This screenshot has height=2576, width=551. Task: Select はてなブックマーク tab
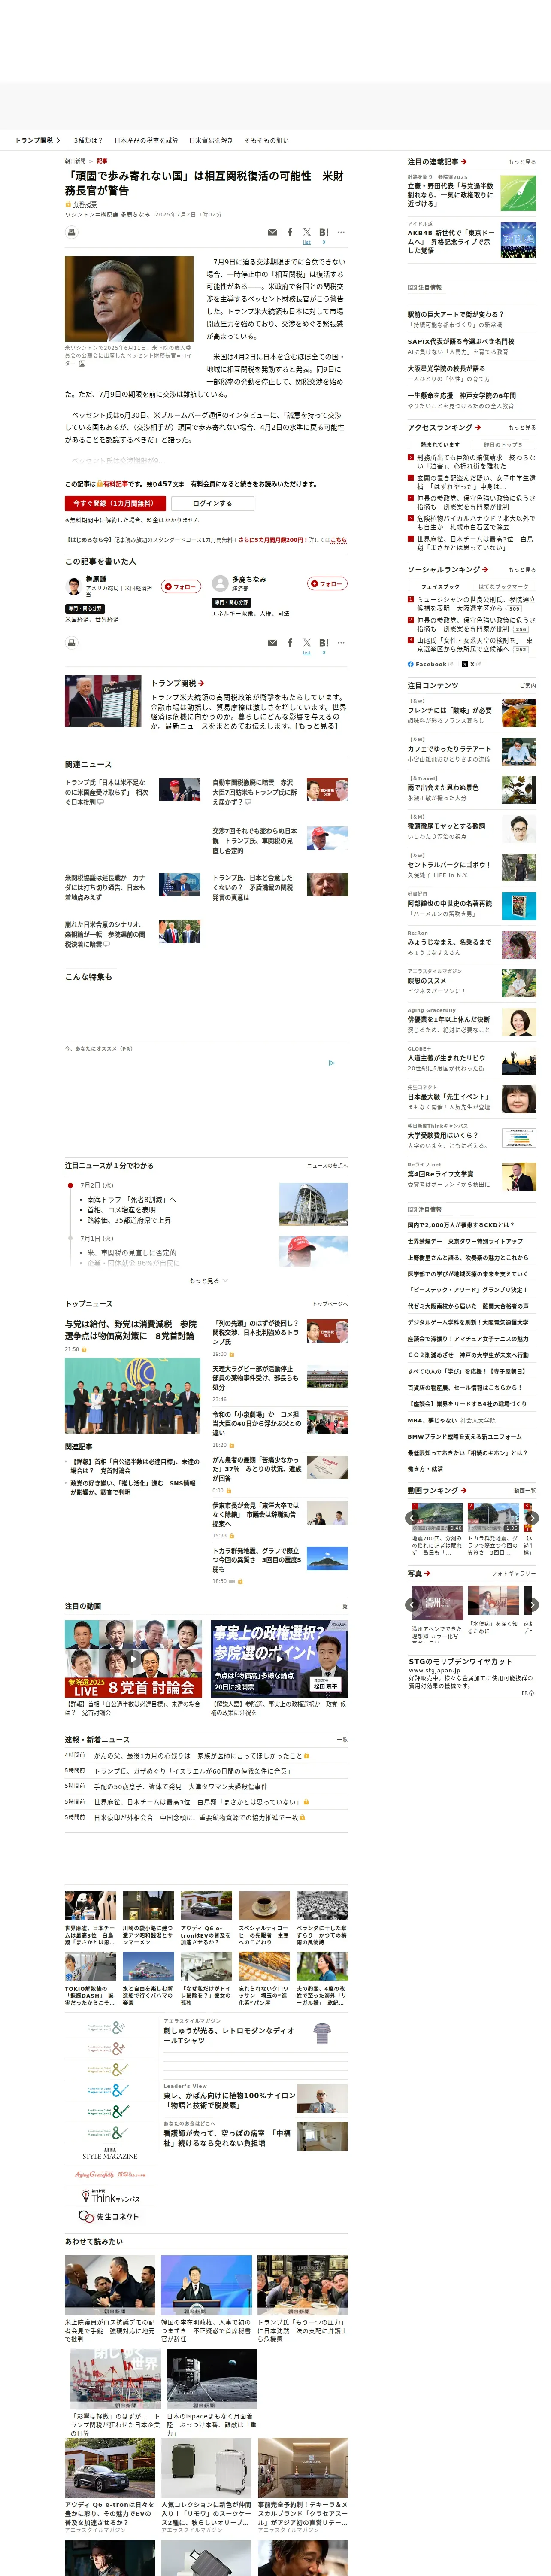tap(503, 587)
